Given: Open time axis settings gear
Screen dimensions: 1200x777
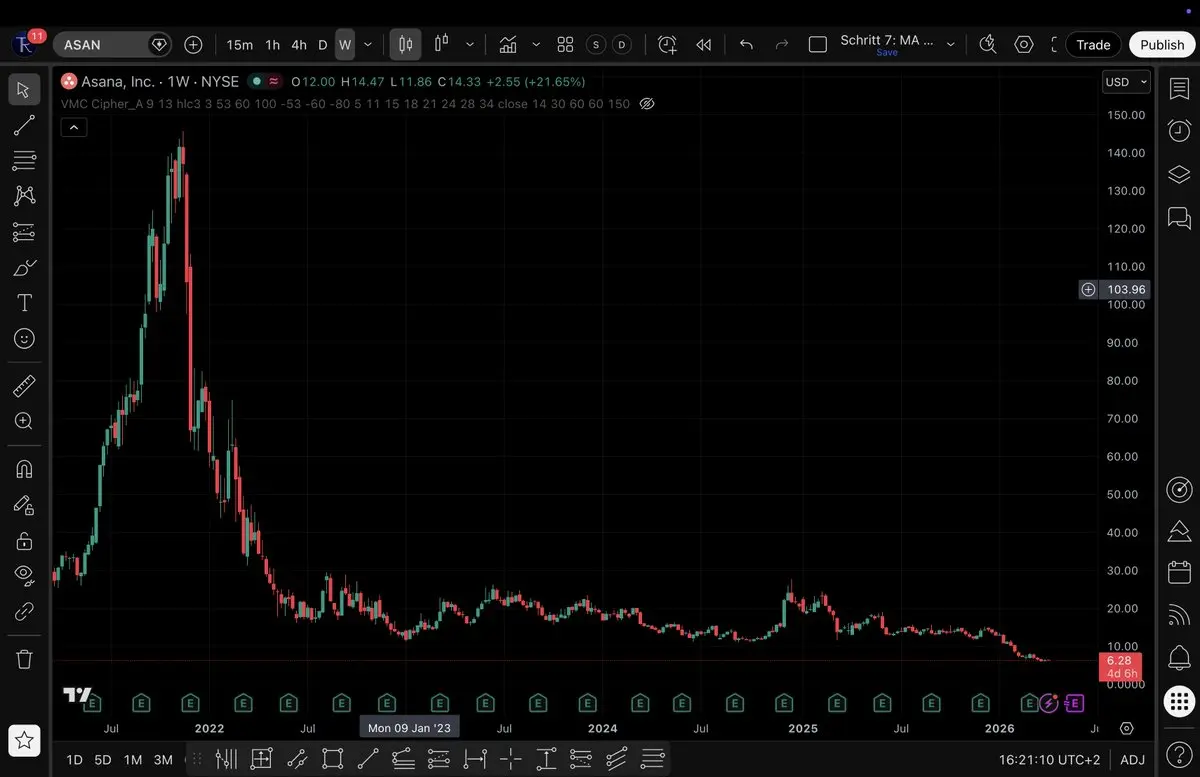Looking at the screenshot, I should (1127, 728).
